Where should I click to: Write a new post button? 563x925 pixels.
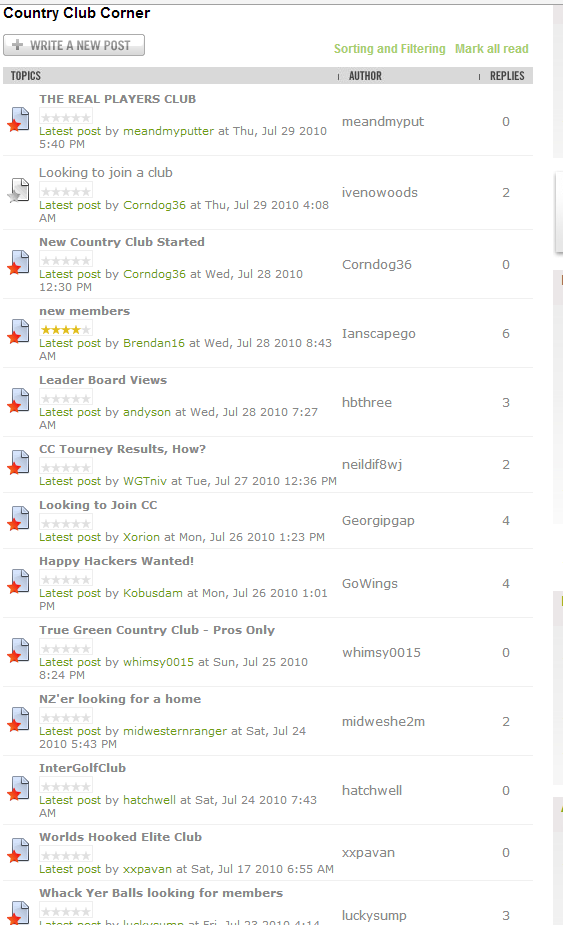pyautogui.click(x=74, y=45)
